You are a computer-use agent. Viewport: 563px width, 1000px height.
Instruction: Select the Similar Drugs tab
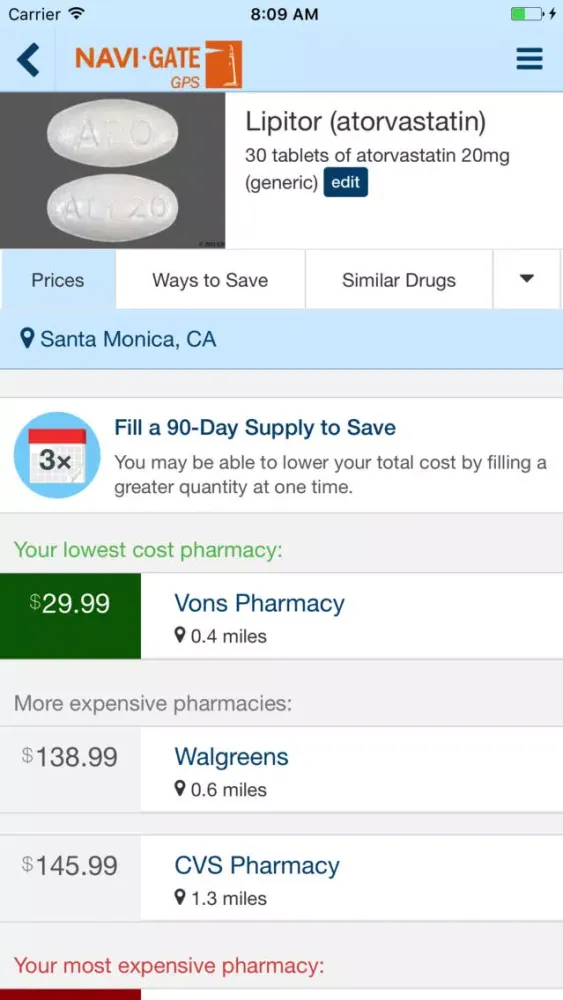[x=399, y=279]
